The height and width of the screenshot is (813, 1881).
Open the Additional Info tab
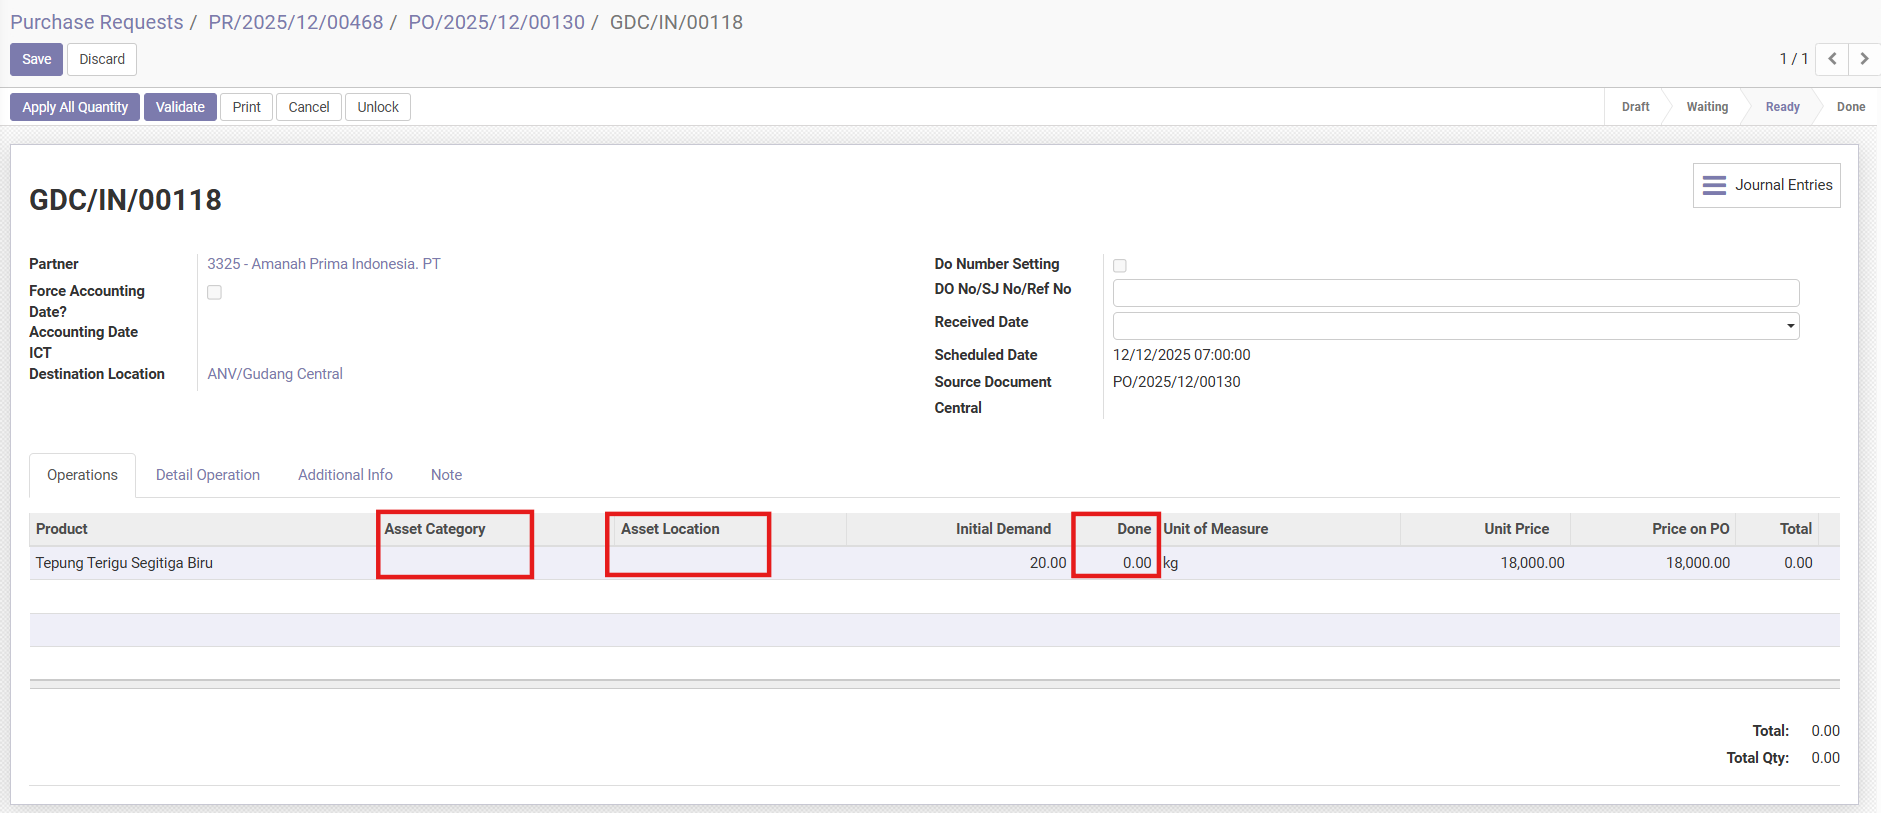click(345, 475)
